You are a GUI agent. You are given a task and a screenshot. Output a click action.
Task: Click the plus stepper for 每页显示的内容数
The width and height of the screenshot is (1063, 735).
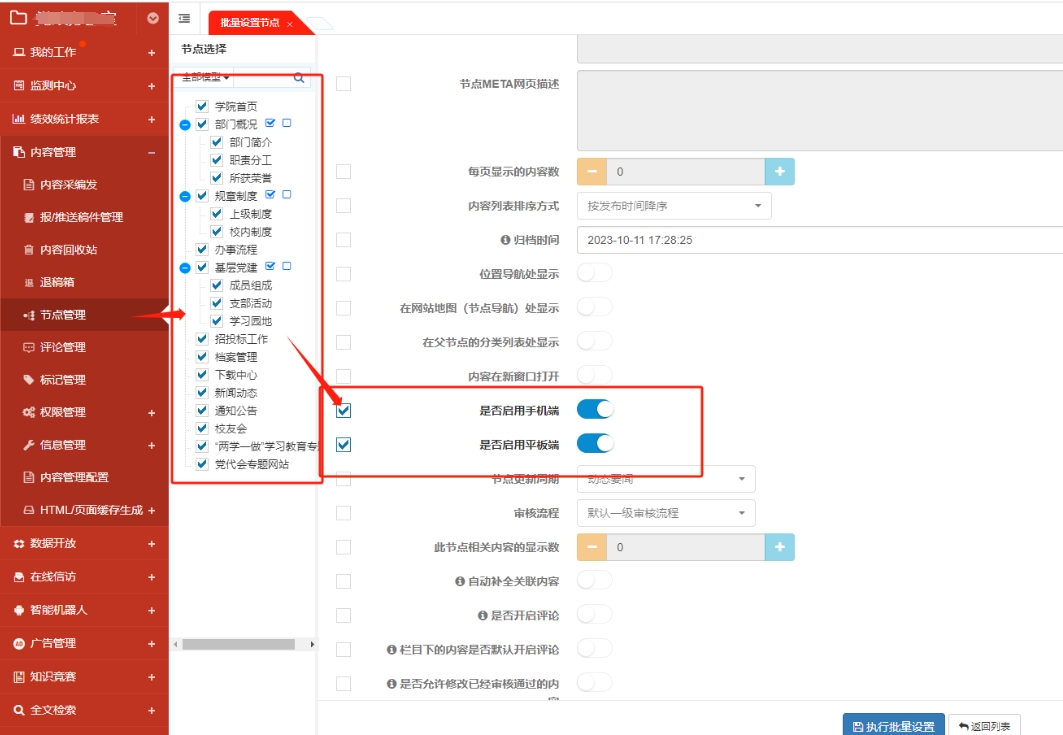[779, 172]
